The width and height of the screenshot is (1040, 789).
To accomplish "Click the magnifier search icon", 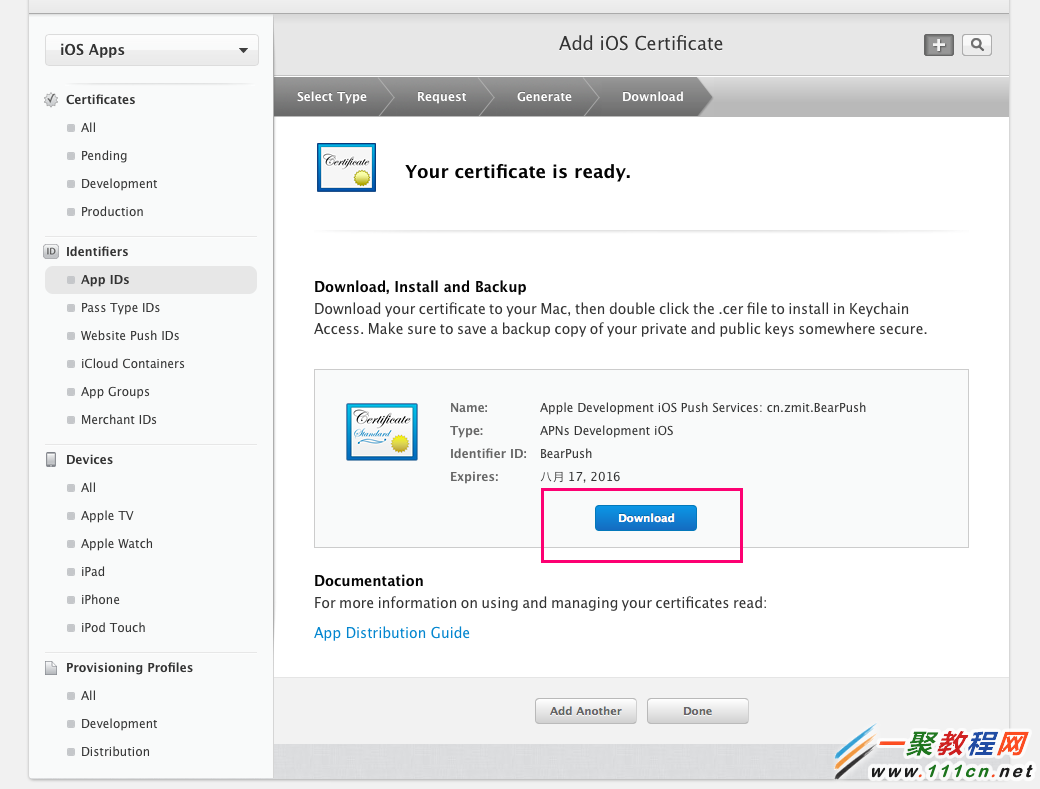I will (x=976, y=45).
